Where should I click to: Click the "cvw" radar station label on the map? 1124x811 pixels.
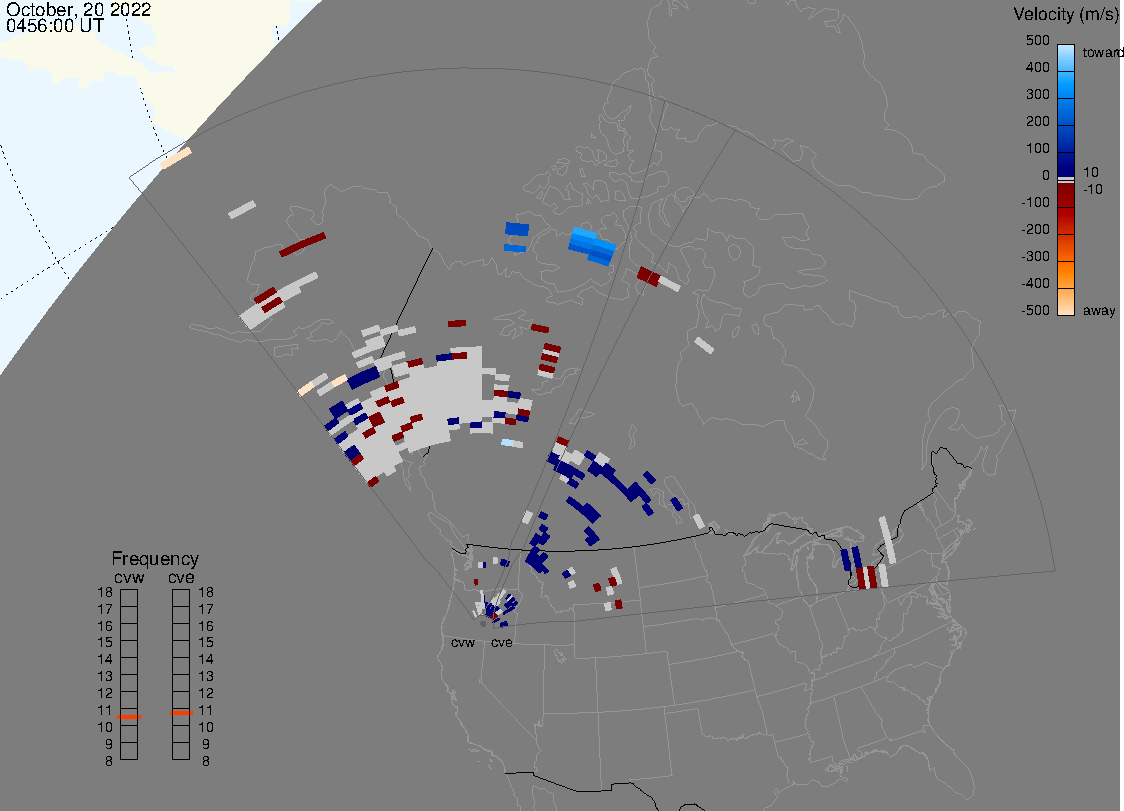click(463, 642)
